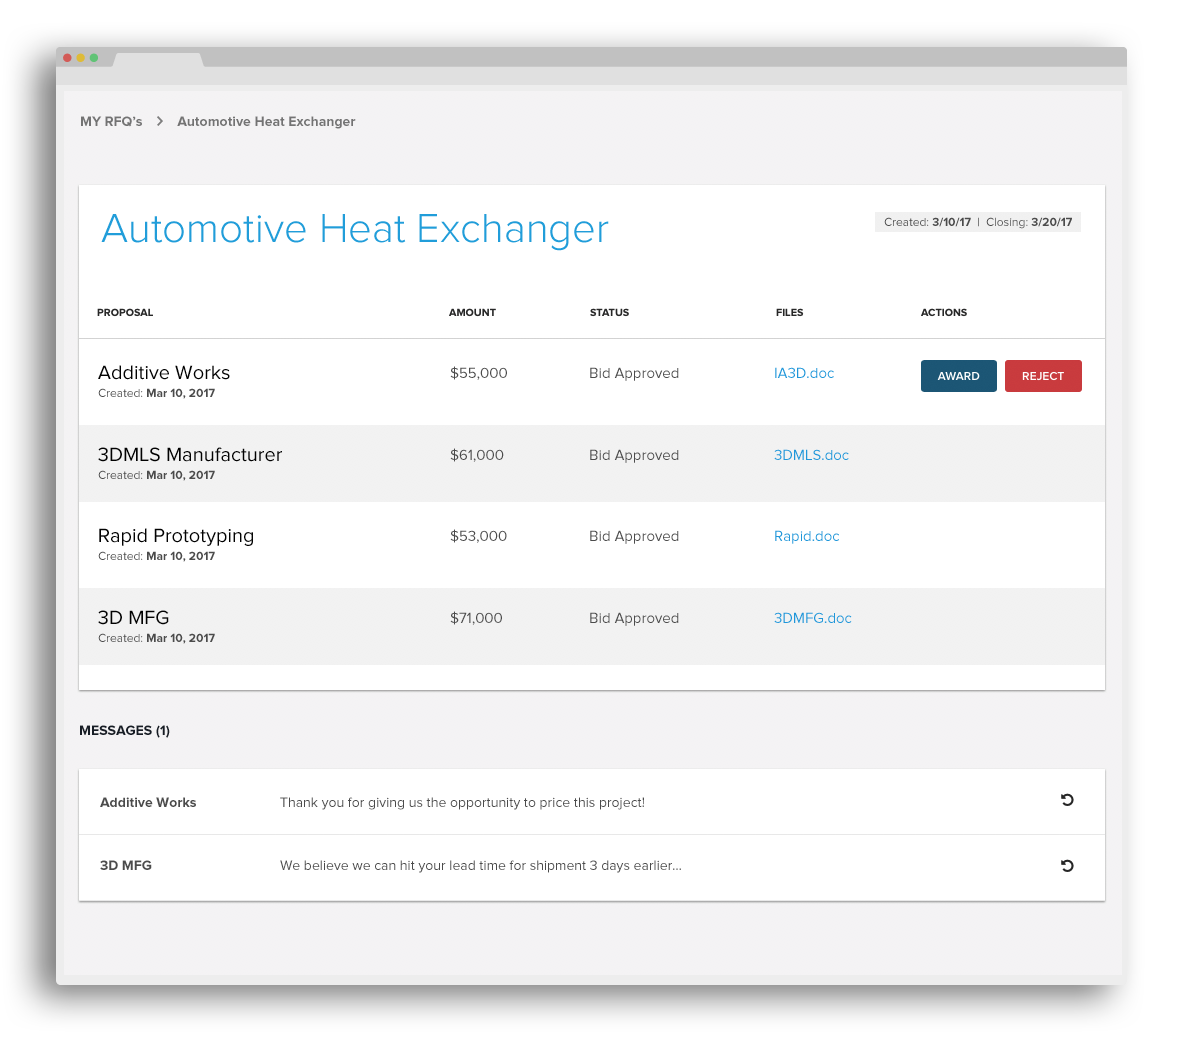Select the 3D MFG proposal name
Screen dimensions: 1184x1055
click(x=134, y=618)
